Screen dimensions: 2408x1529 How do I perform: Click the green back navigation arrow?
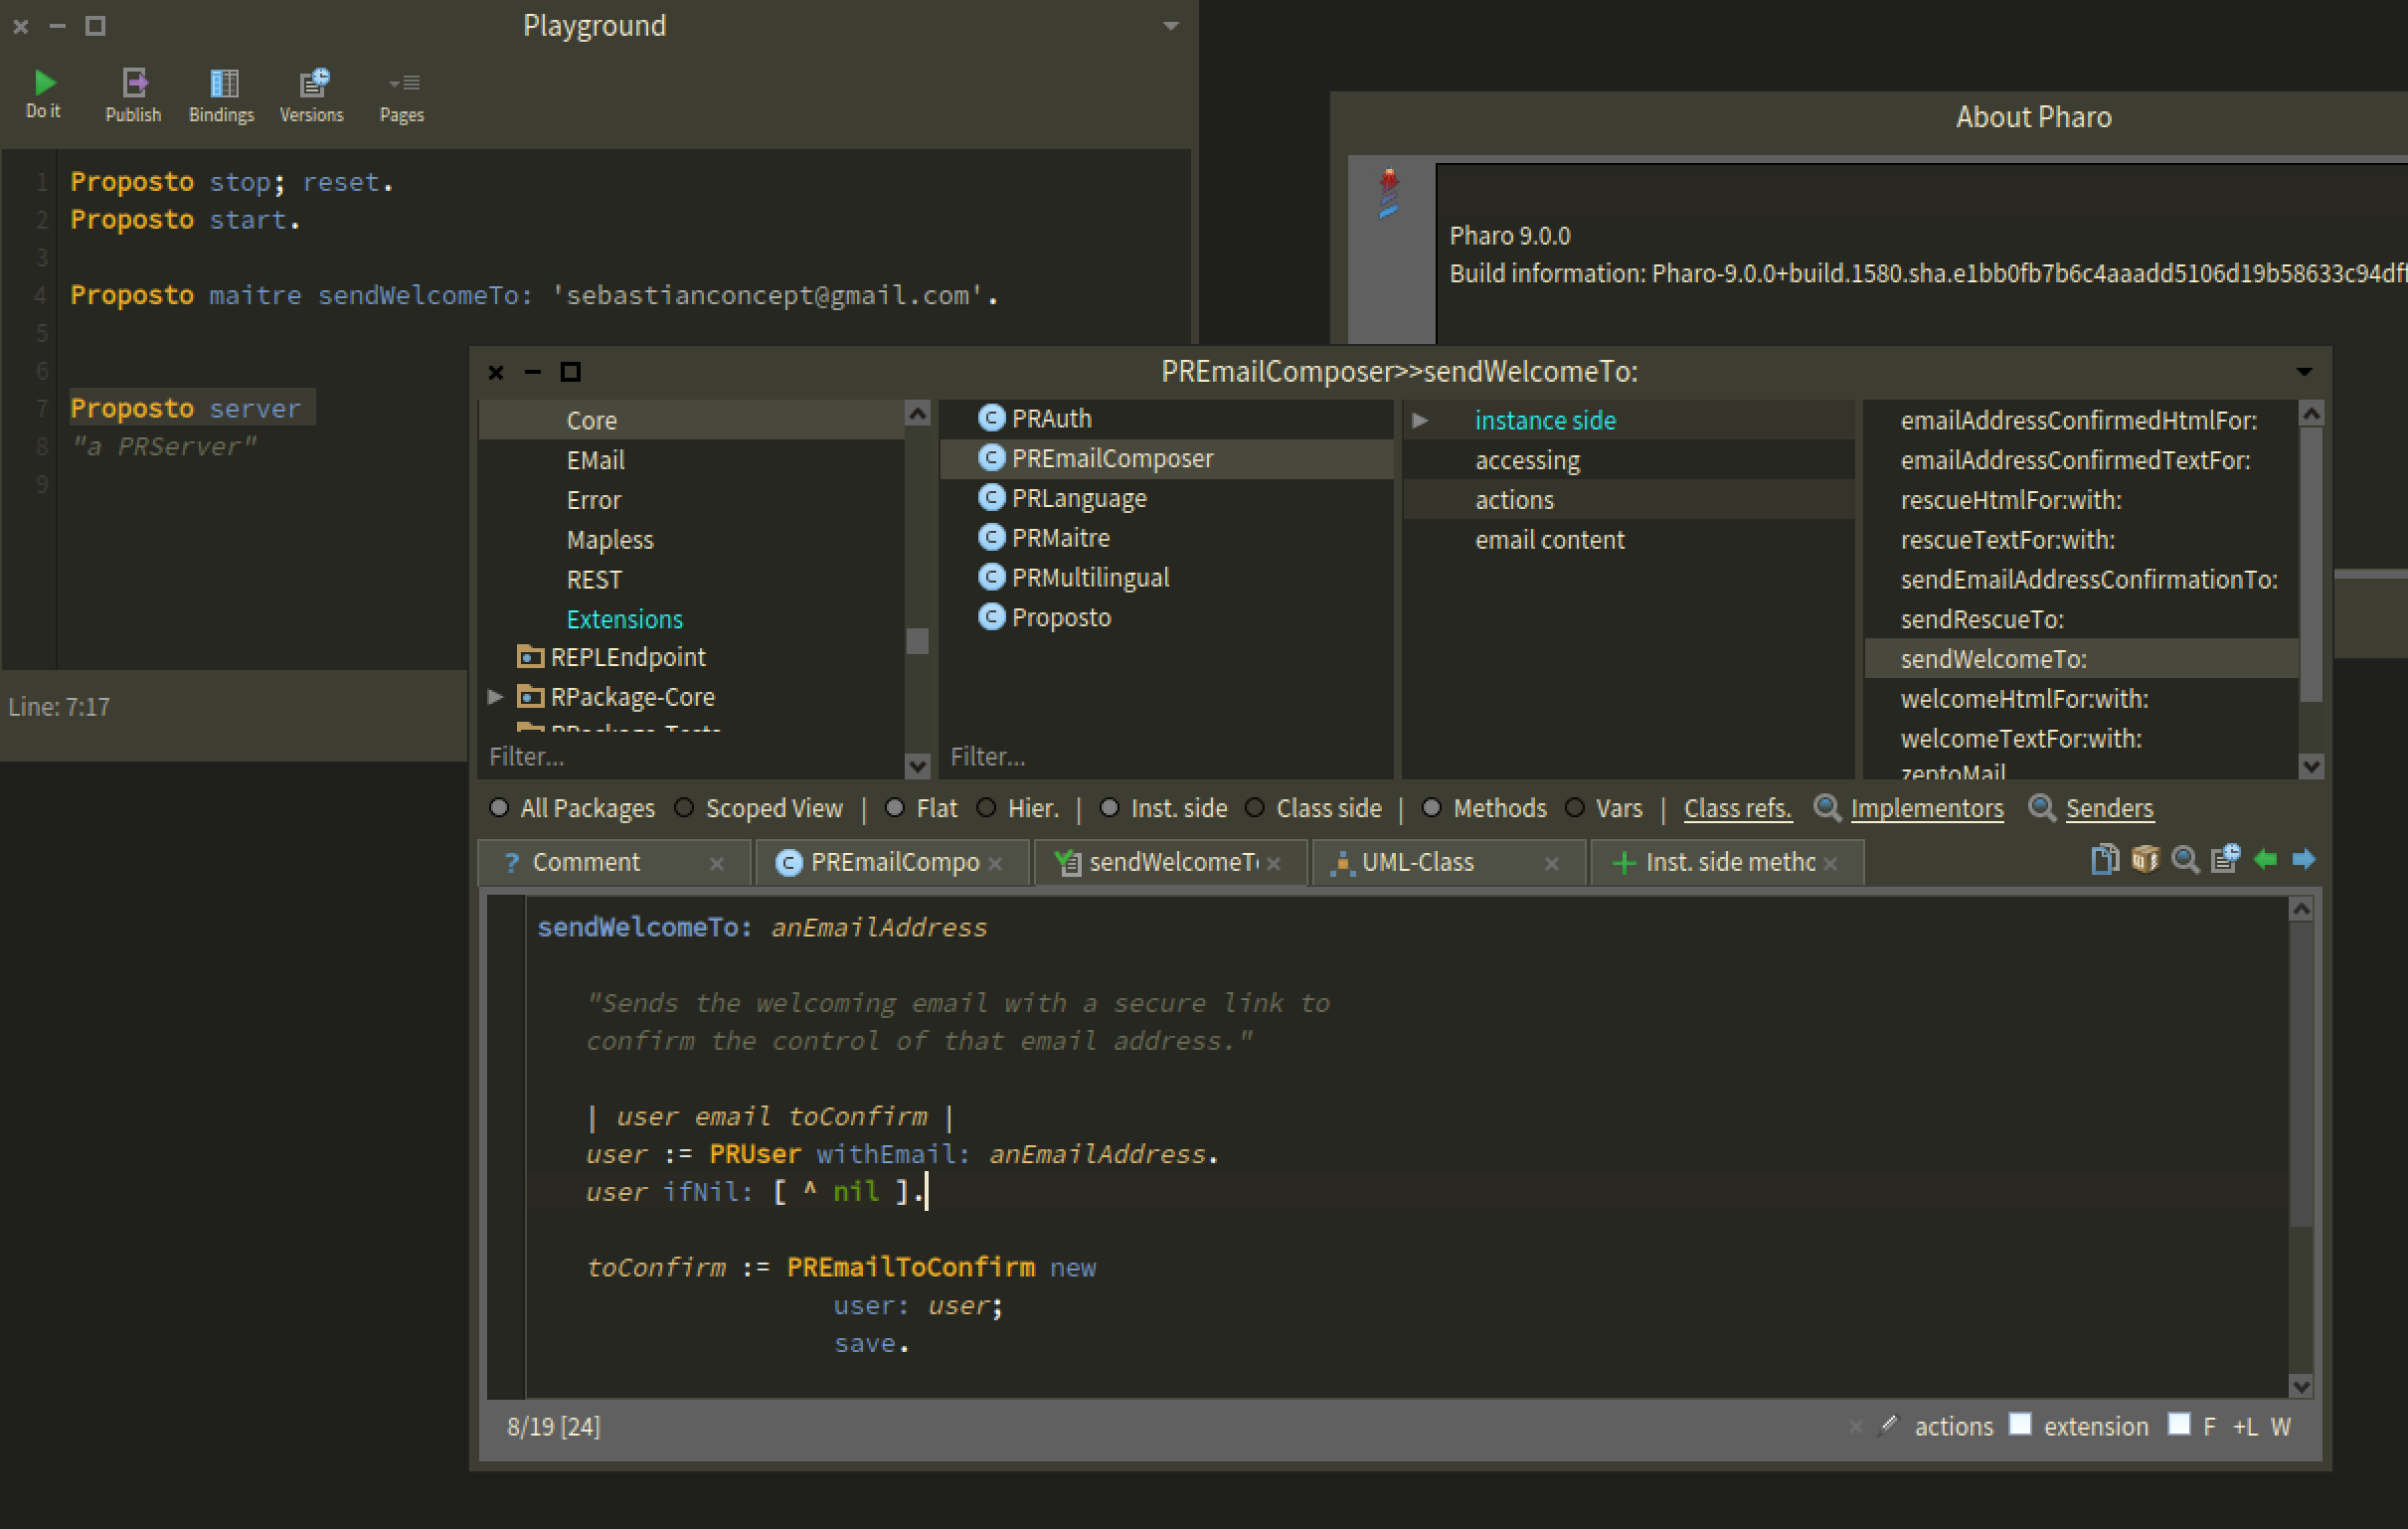pos(2265,860)
